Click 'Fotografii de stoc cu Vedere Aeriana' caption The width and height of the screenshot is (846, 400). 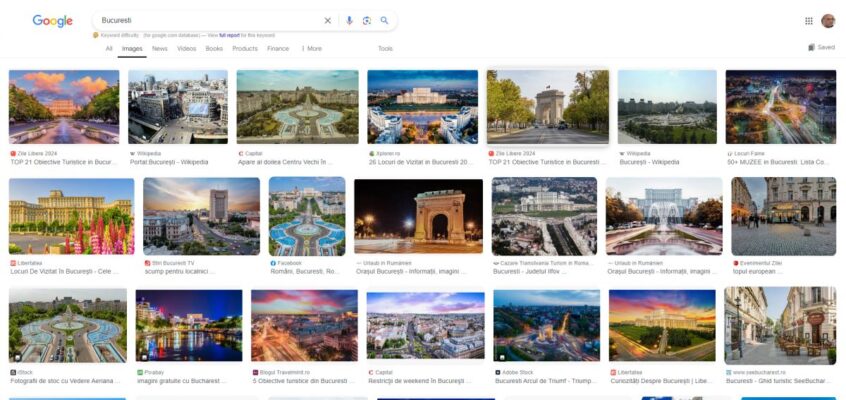pyautogui.click(x=65, y=381)
